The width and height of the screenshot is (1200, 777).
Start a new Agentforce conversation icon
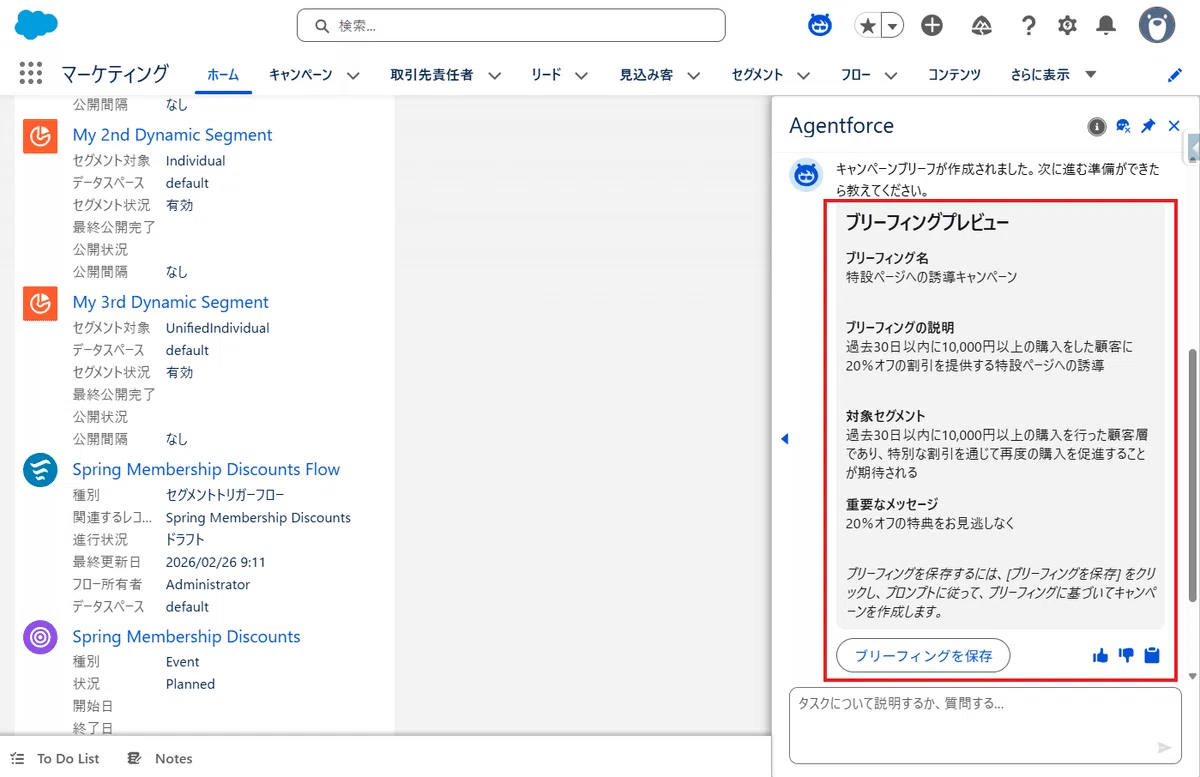[1123, 126]
